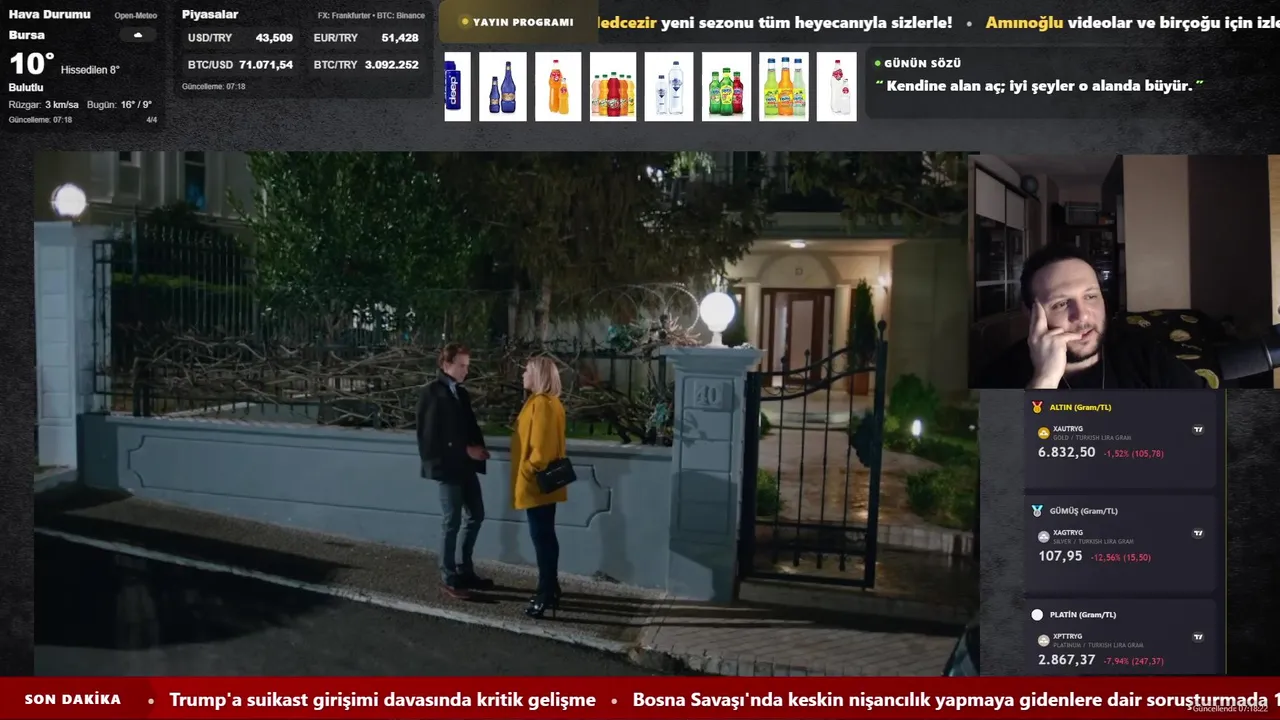This screenshot has height=720, width=1280.
Task: Click the gold medal icon beside ALTIN
Action: (1037, 407)
